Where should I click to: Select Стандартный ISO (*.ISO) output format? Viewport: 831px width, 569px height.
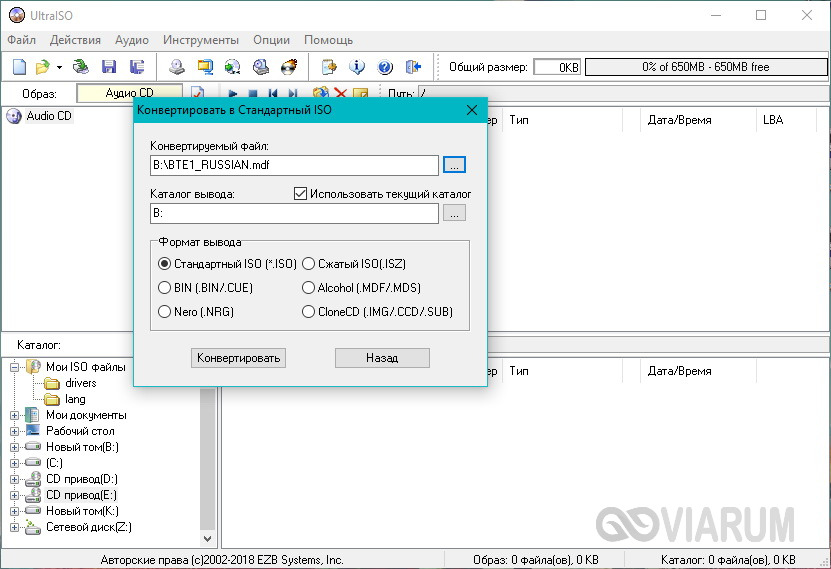coord(227,263)
